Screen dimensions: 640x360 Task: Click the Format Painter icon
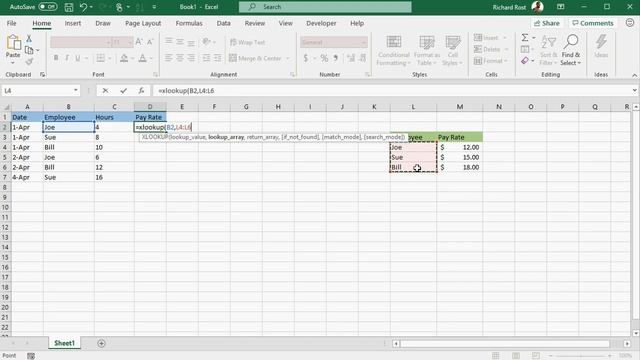(29, 62)
